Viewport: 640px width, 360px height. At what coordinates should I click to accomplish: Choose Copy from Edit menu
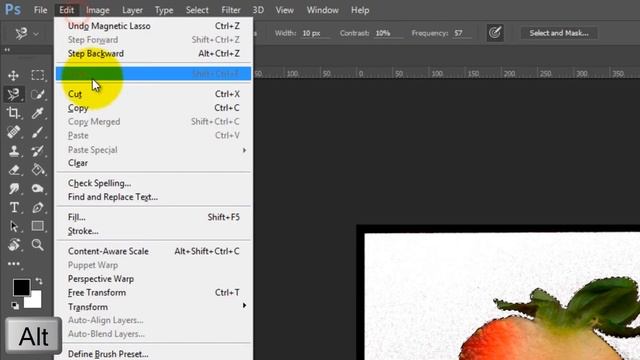pos(153,108)
